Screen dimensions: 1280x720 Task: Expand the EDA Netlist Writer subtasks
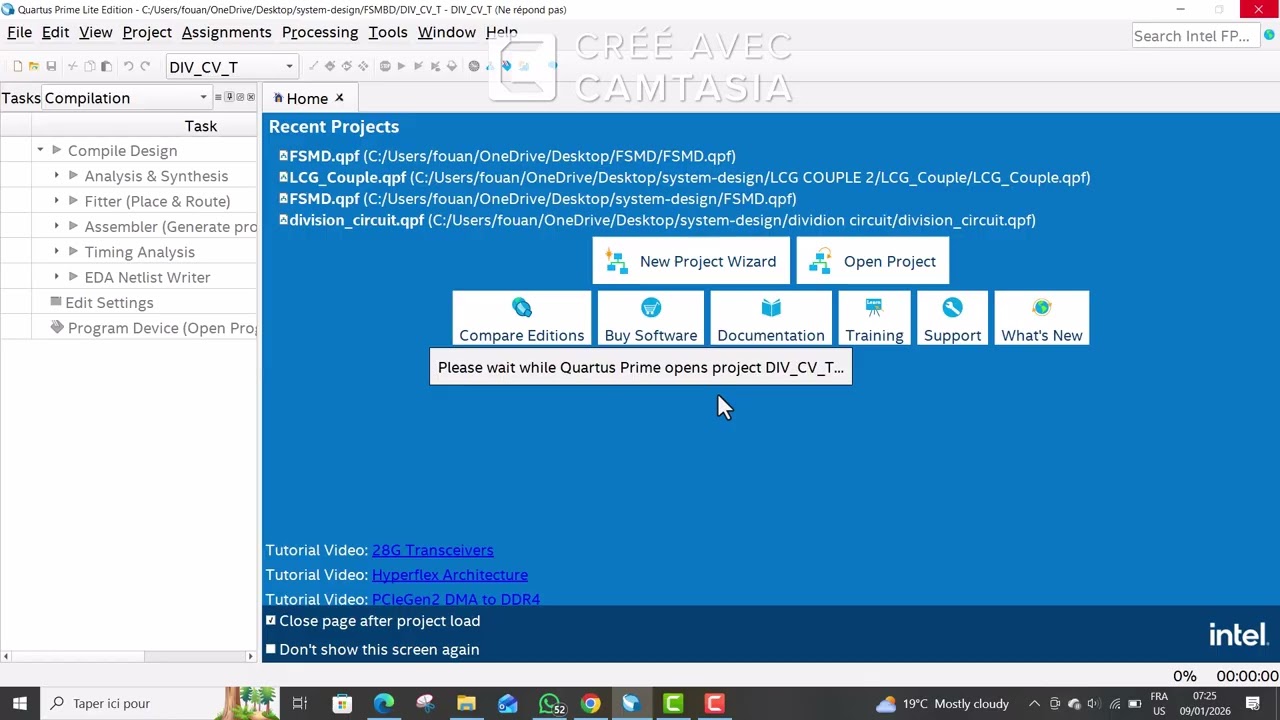57,277
